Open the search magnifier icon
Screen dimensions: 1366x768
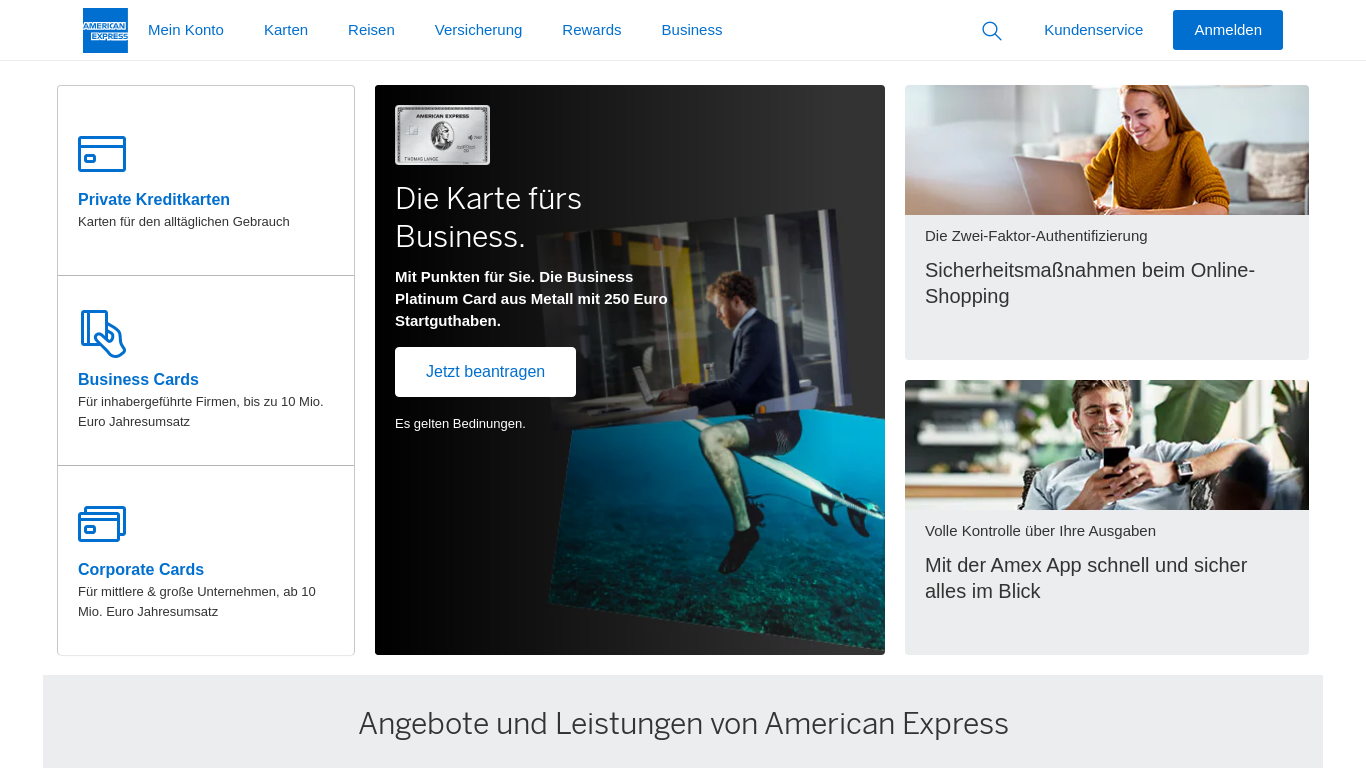(991, 31)
